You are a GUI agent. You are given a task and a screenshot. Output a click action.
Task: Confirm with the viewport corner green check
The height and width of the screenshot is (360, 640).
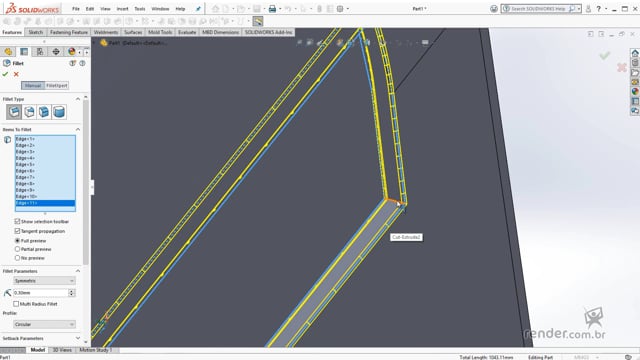[604, 55]
